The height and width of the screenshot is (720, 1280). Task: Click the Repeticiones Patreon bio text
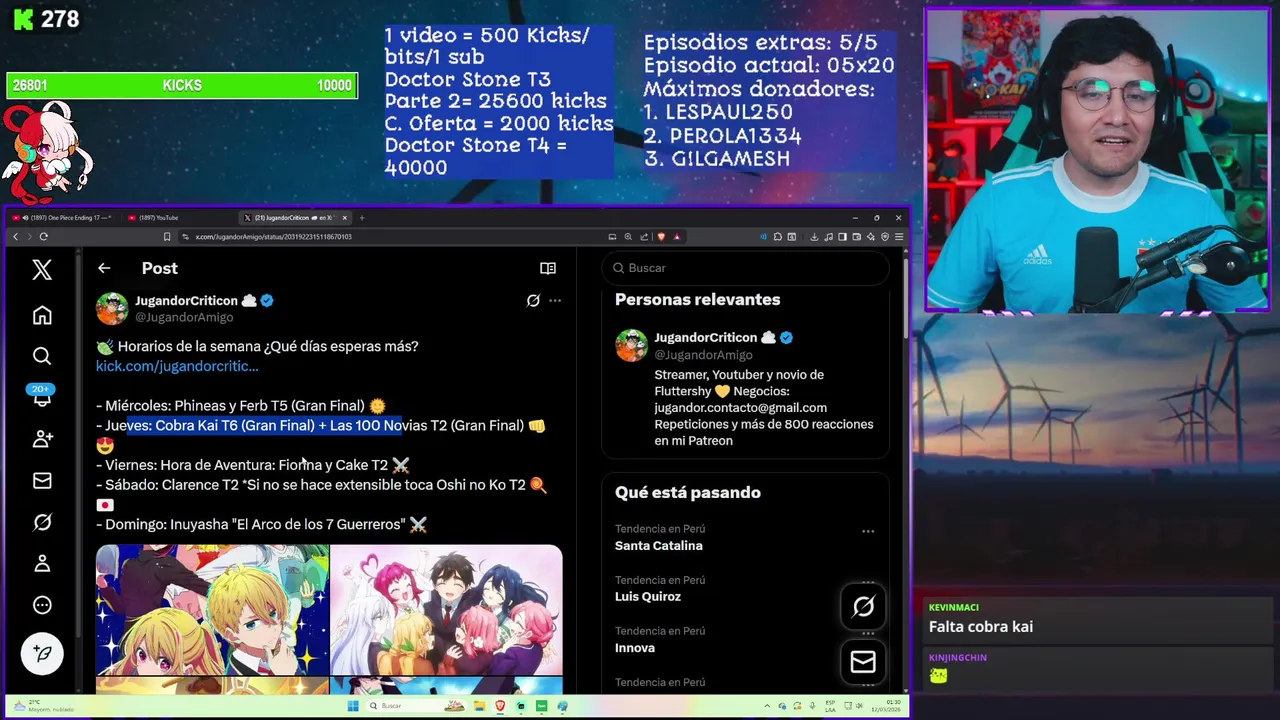click(x=764, y=432)
